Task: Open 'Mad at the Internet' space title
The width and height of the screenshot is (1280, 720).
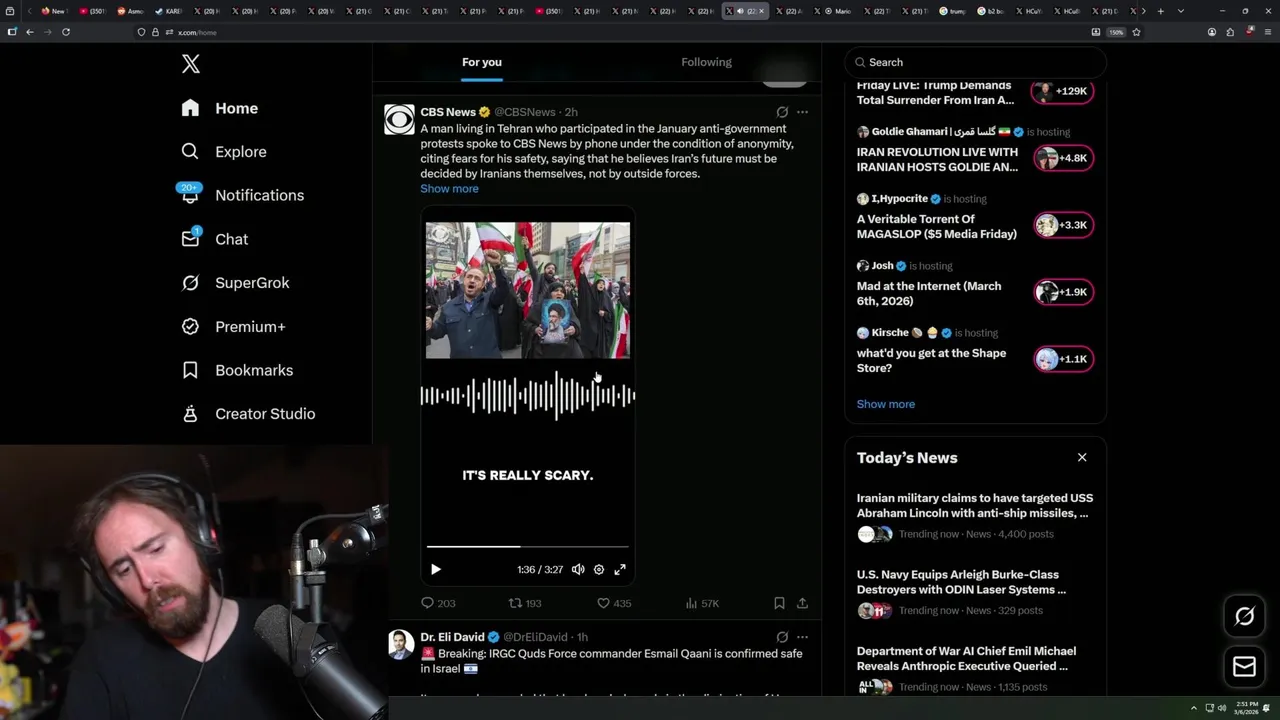Action: (x=929, y=293)
